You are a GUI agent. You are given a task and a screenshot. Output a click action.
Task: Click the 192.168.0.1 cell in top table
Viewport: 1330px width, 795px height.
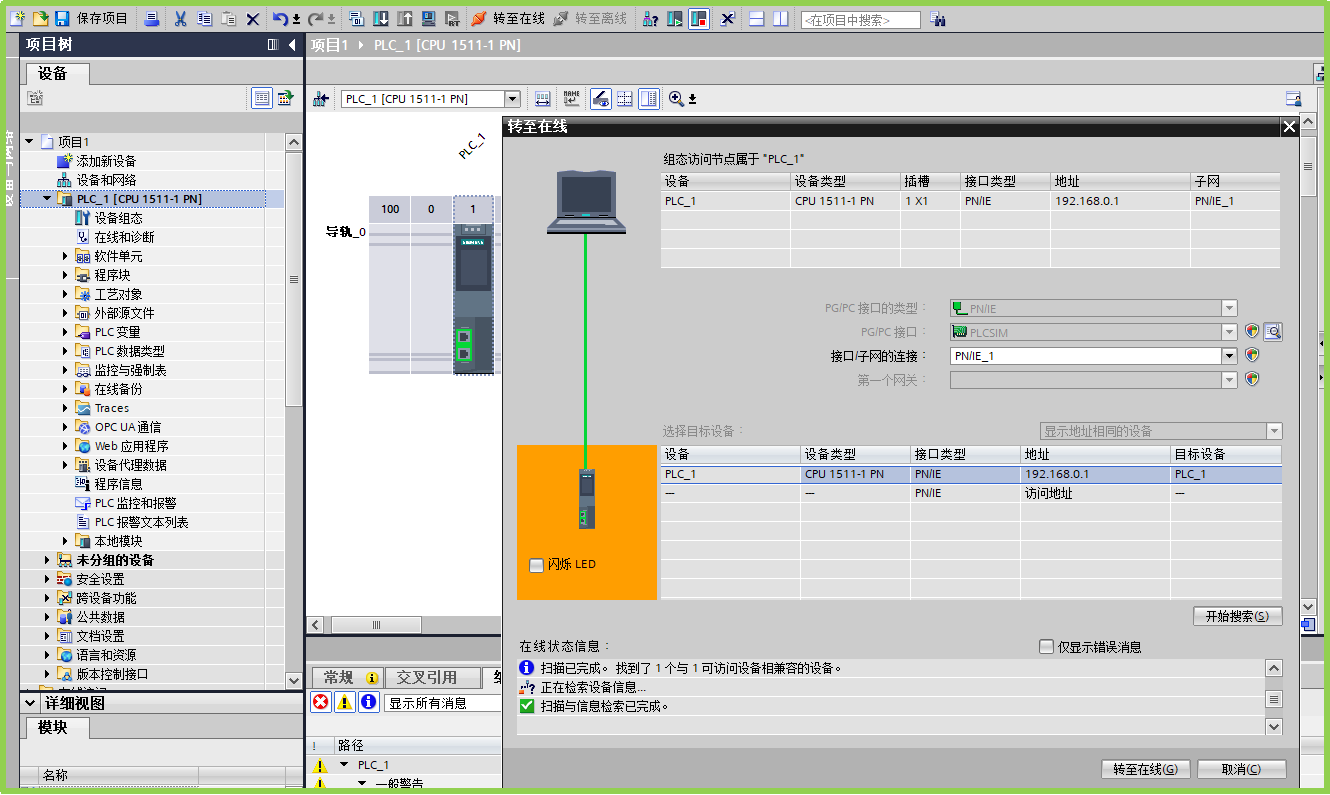(x=1120, y=201)
